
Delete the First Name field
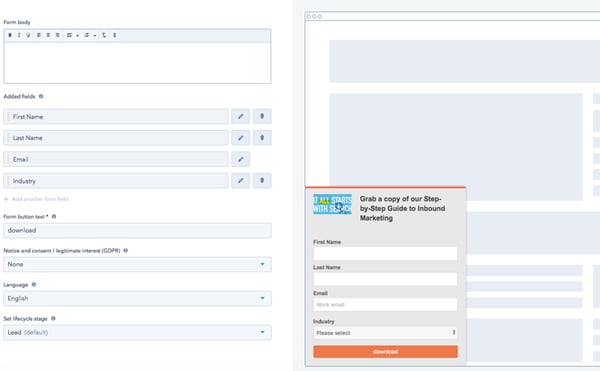click(x=262, y=116)
